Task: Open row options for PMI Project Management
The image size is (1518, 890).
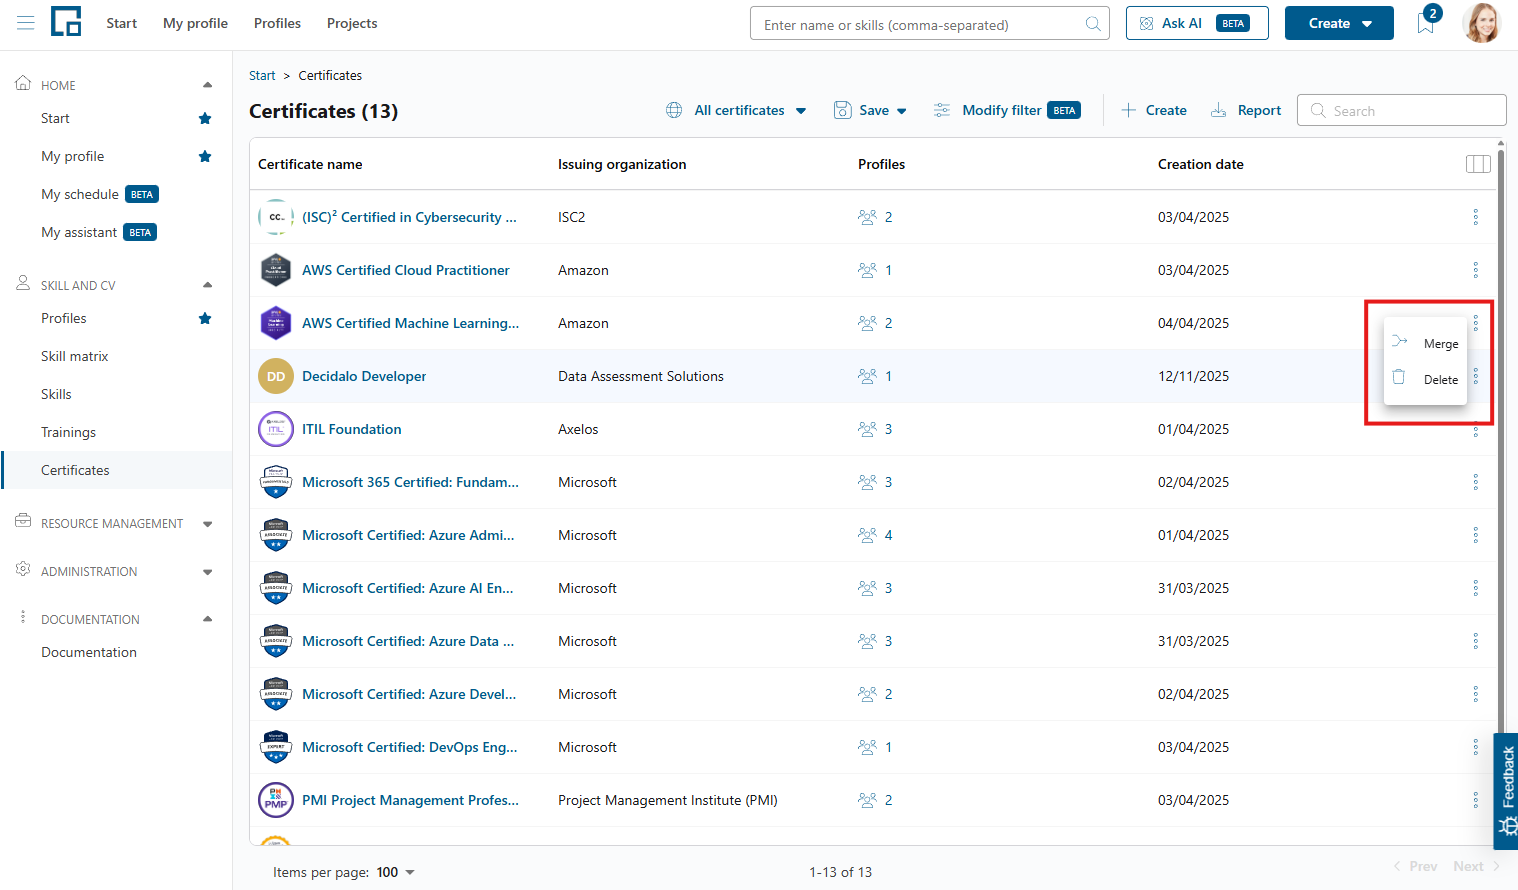Action: click(1475, 800)
